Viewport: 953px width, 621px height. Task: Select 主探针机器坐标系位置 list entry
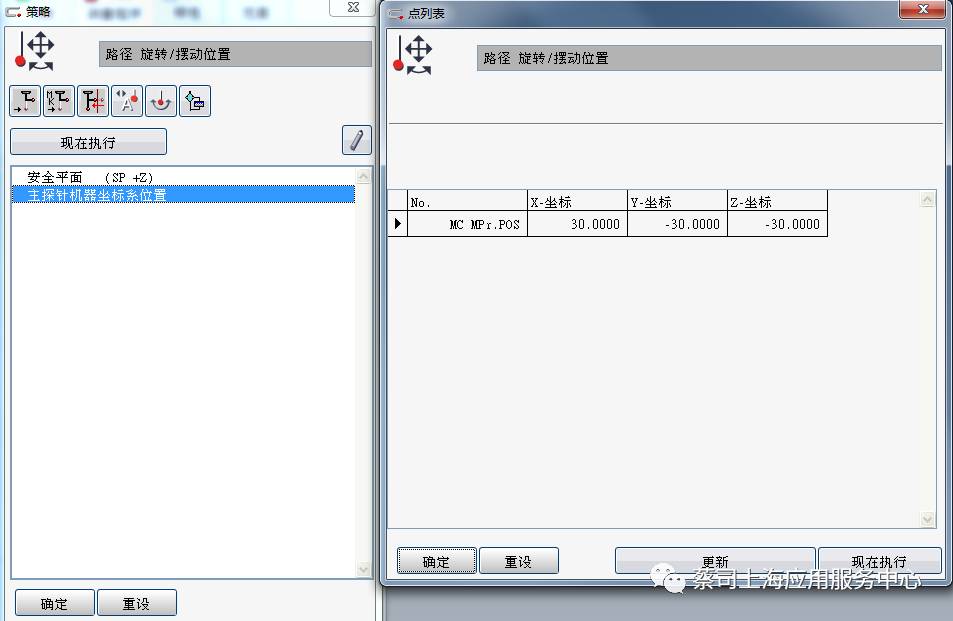tap(182, 194)
